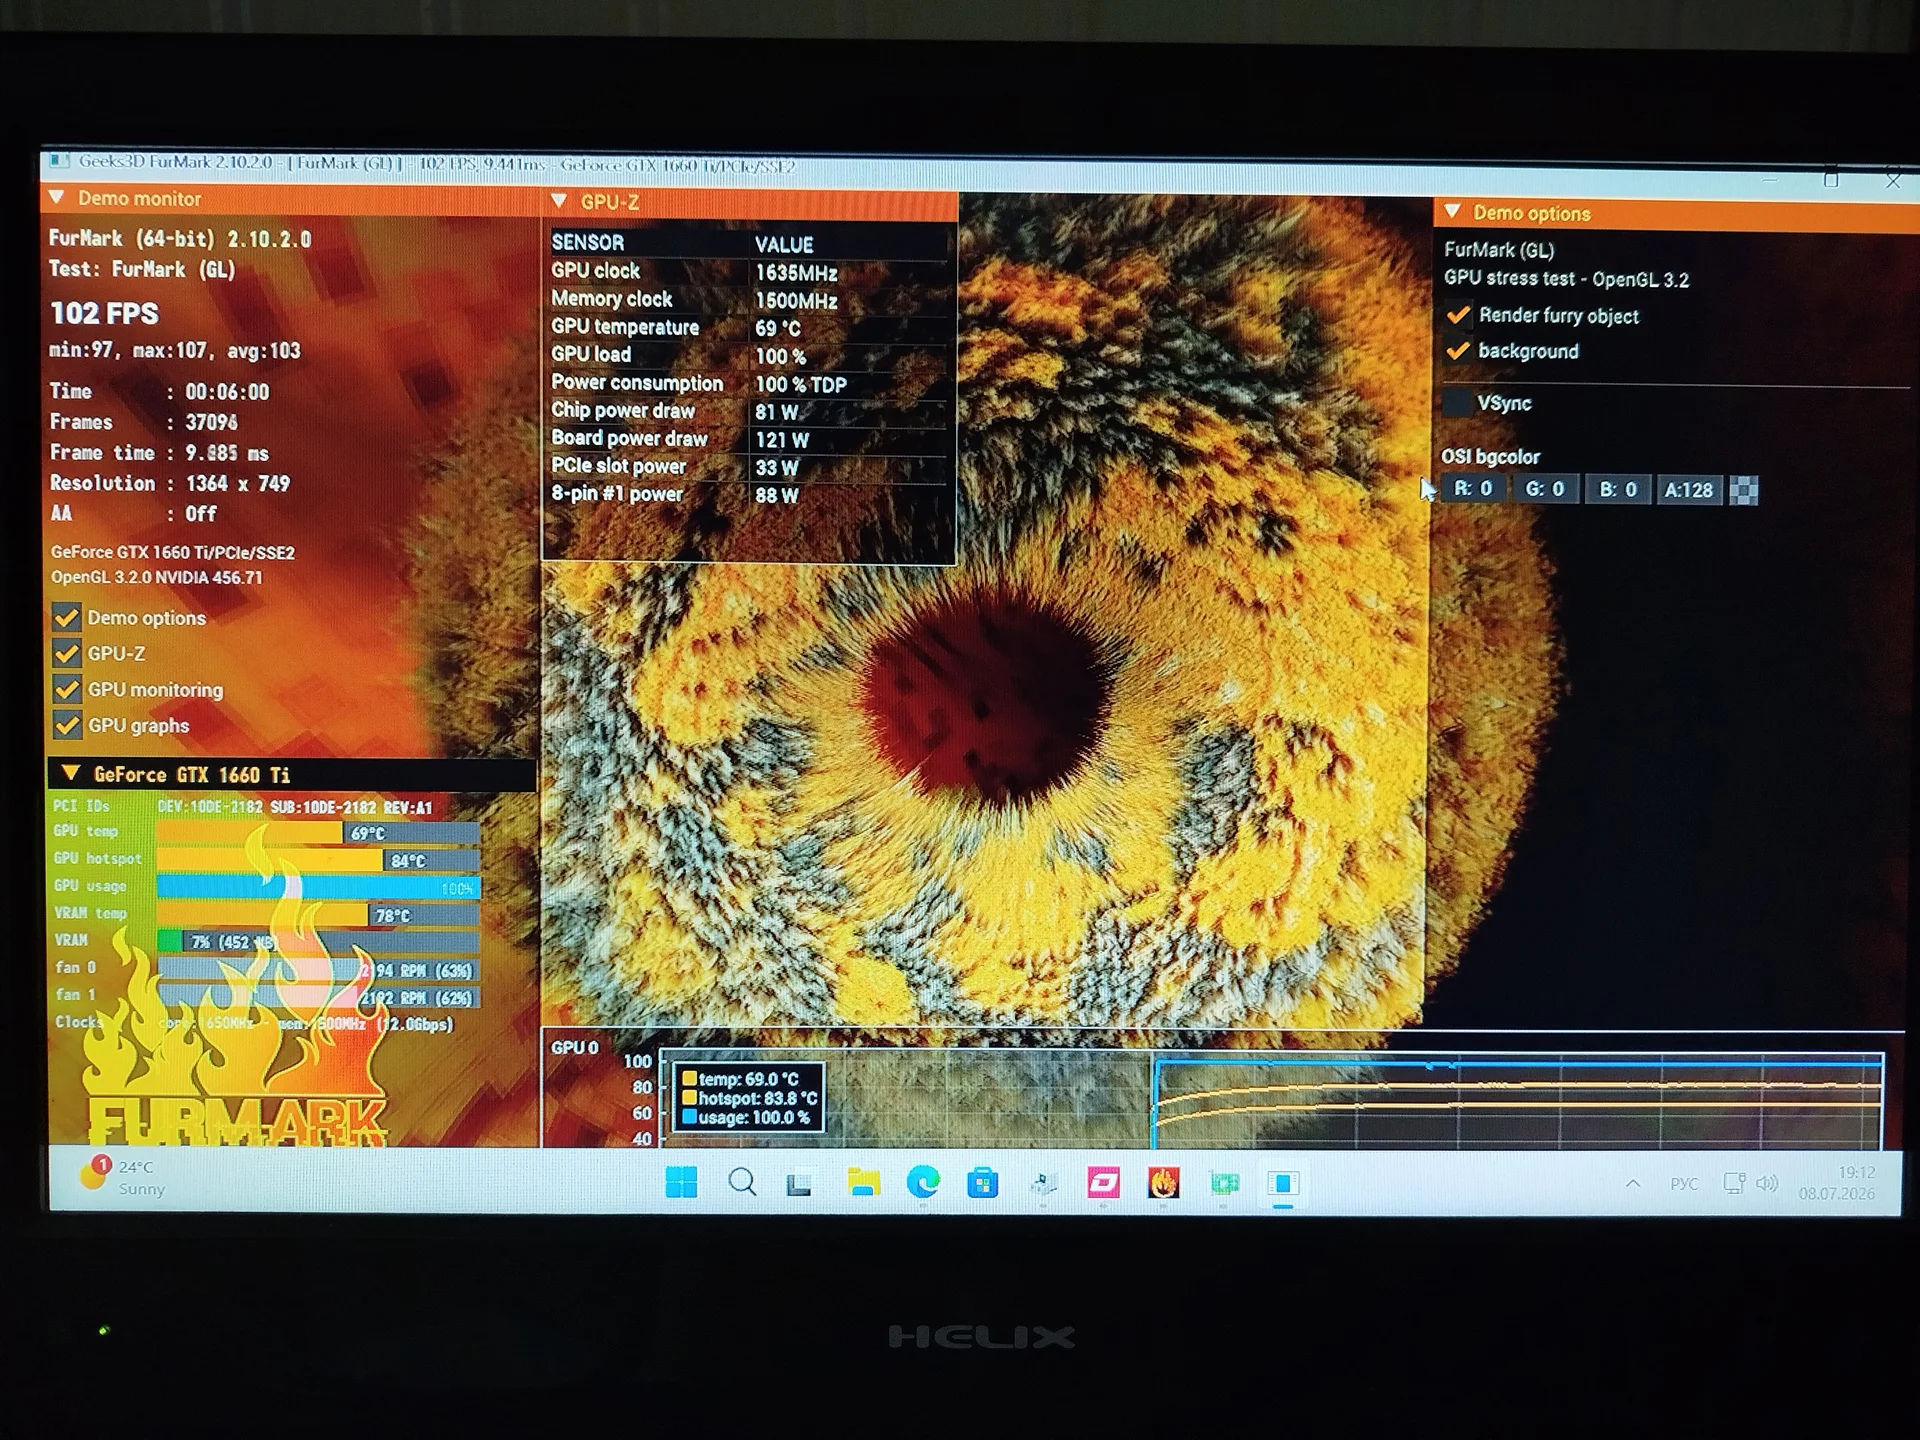The width and height of the screenshot is (1920, 1440).
Task: Open taskbar Search
Action: point(742,1183)
